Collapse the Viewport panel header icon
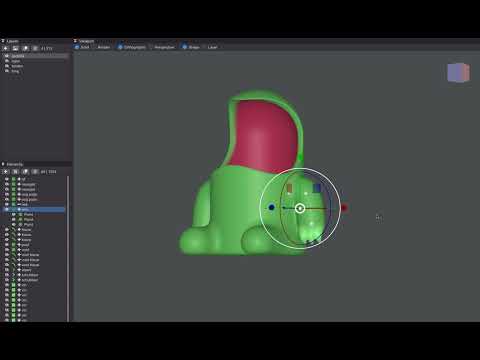 point(75,41)
